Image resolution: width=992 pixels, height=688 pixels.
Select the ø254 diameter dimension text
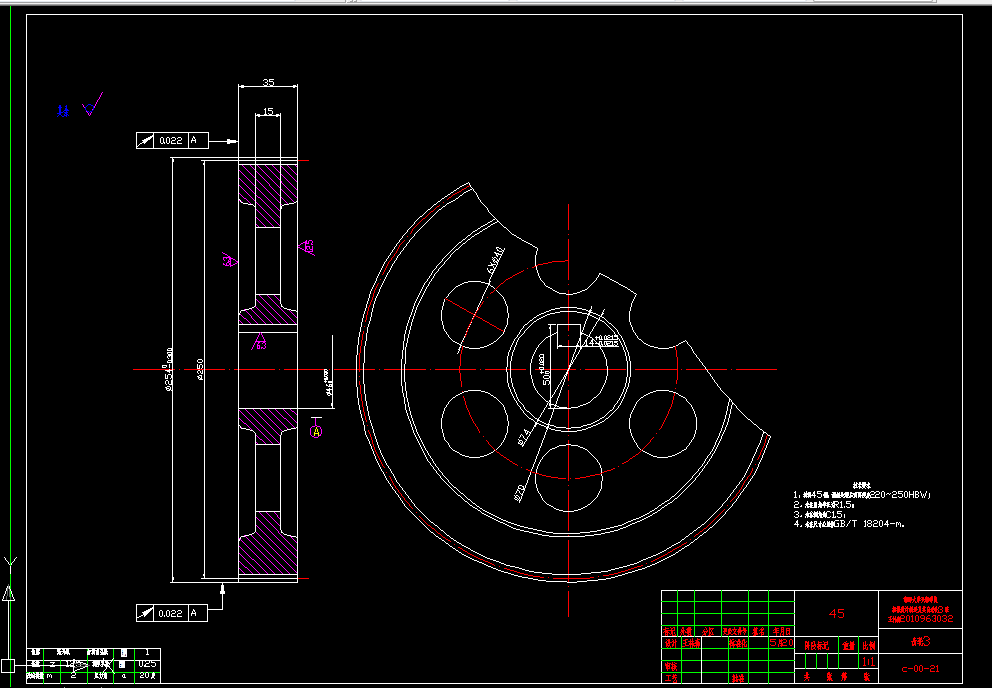[168, 370]
